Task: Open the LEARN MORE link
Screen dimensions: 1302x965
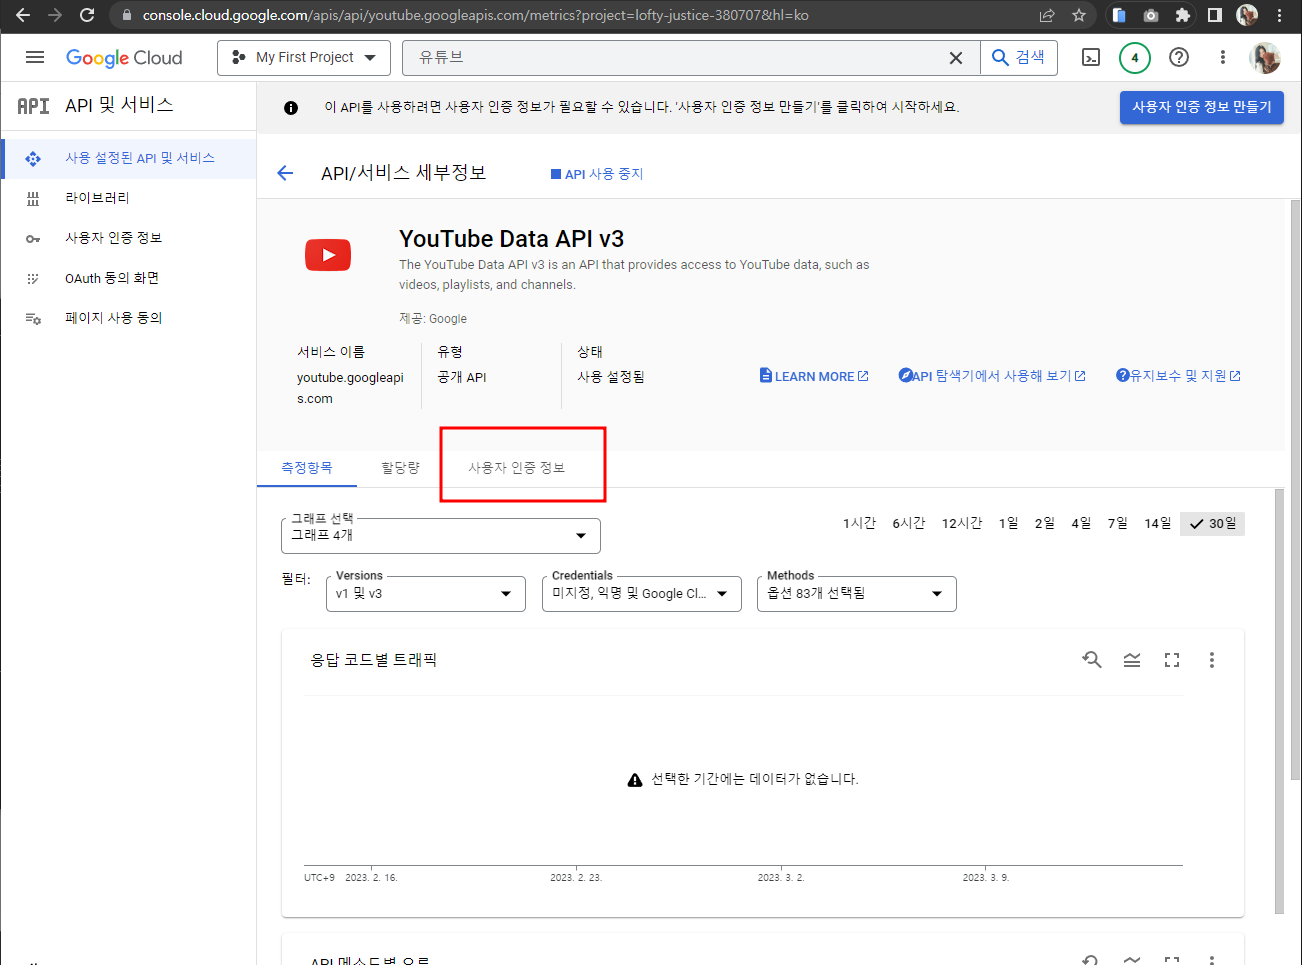Action: [814, 376]
